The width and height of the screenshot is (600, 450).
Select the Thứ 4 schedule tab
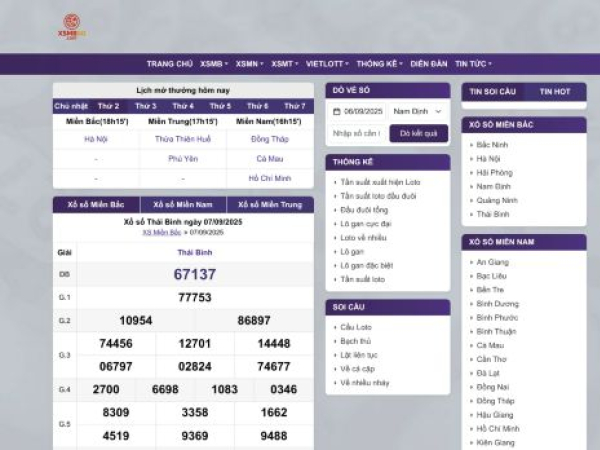tap(183, 106)
